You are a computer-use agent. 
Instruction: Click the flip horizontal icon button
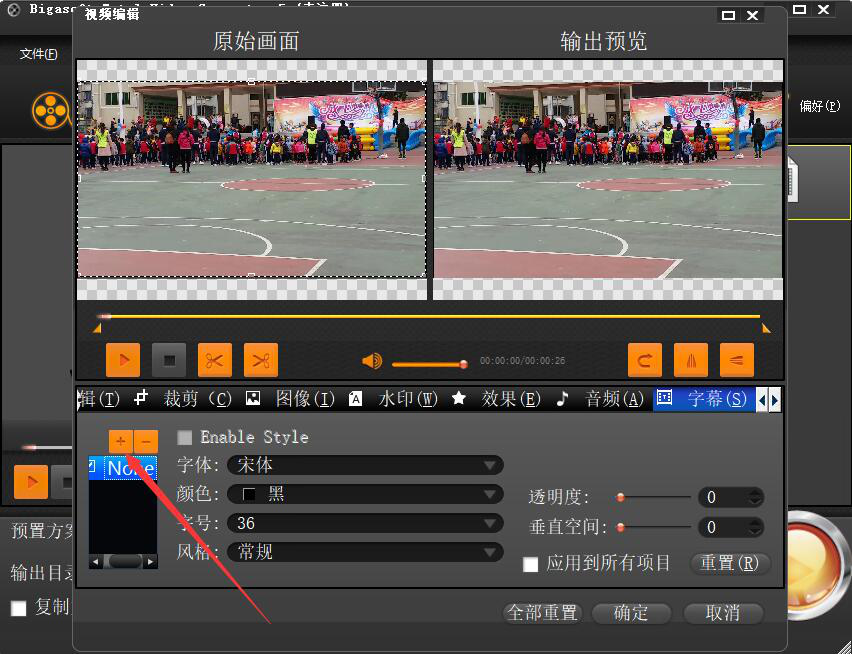(x=691, y=360)
